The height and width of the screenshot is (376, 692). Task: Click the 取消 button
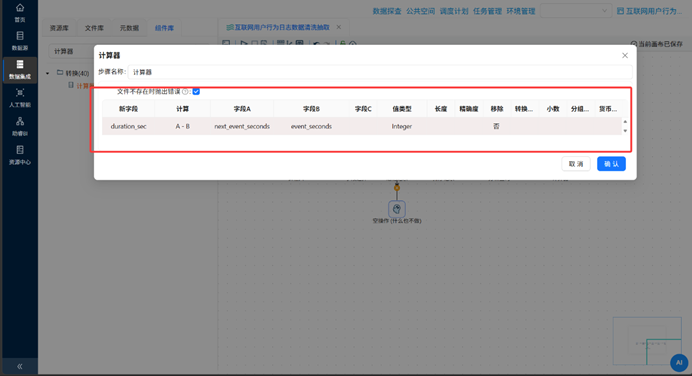coord(576,164)
